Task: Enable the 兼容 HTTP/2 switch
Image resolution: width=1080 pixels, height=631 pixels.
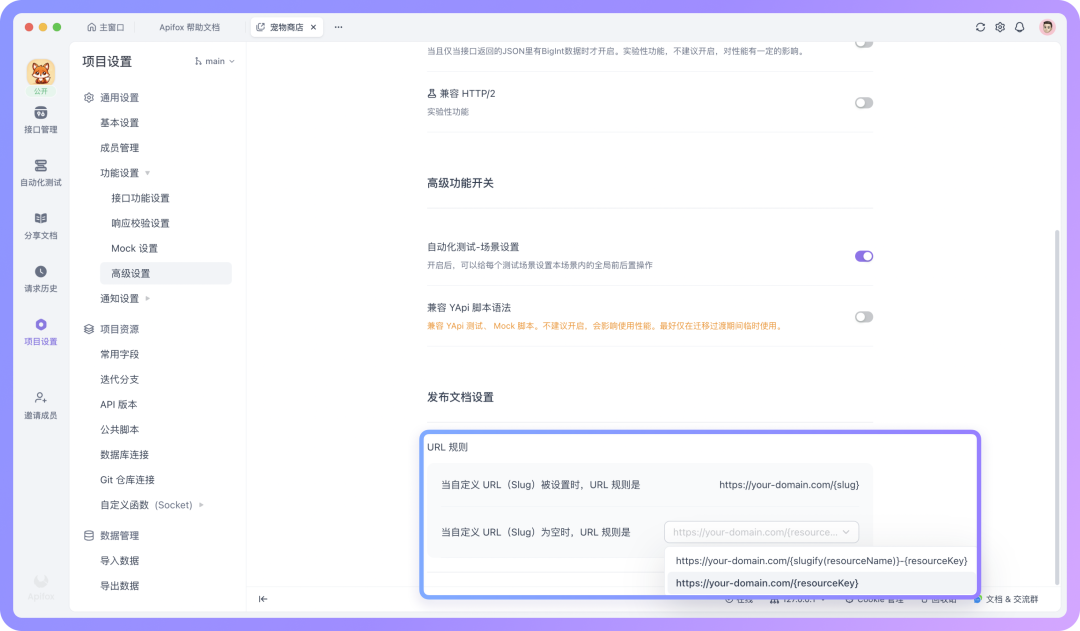Action: [864, 103]
